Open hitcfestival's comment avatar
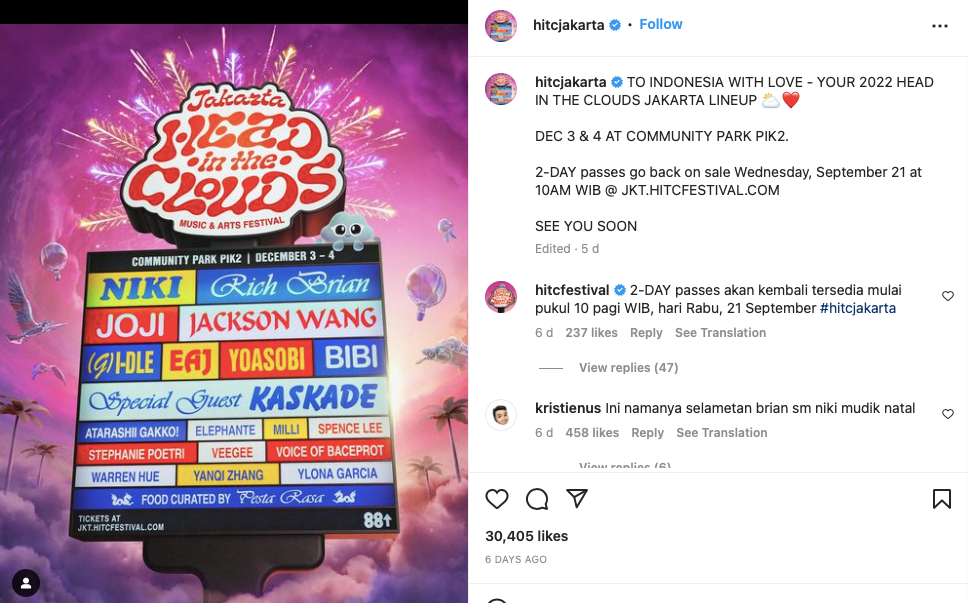968x603 pixels. [501, 297]
